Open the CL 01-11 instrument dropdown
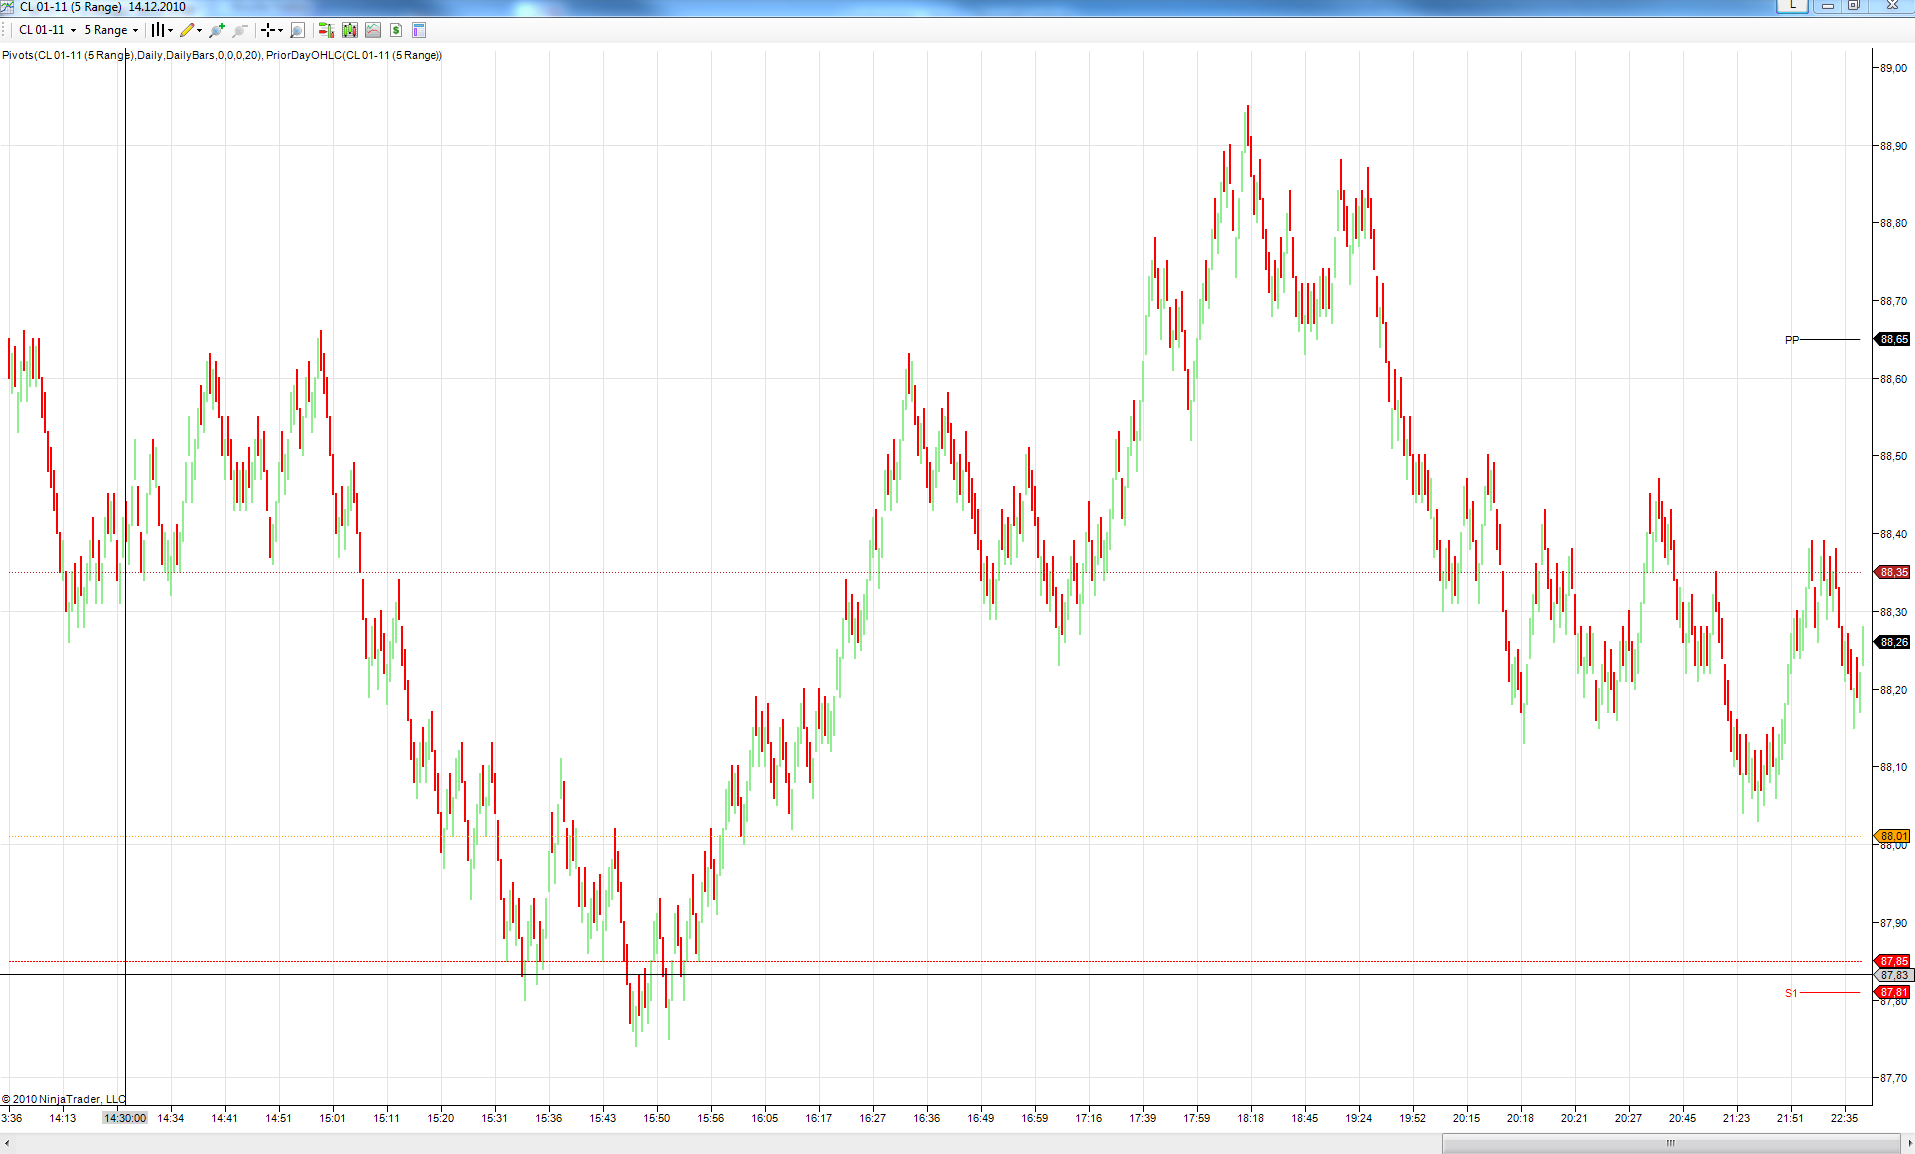Viewport: 1915px width, 1154px height. click(x=47, y=30)
